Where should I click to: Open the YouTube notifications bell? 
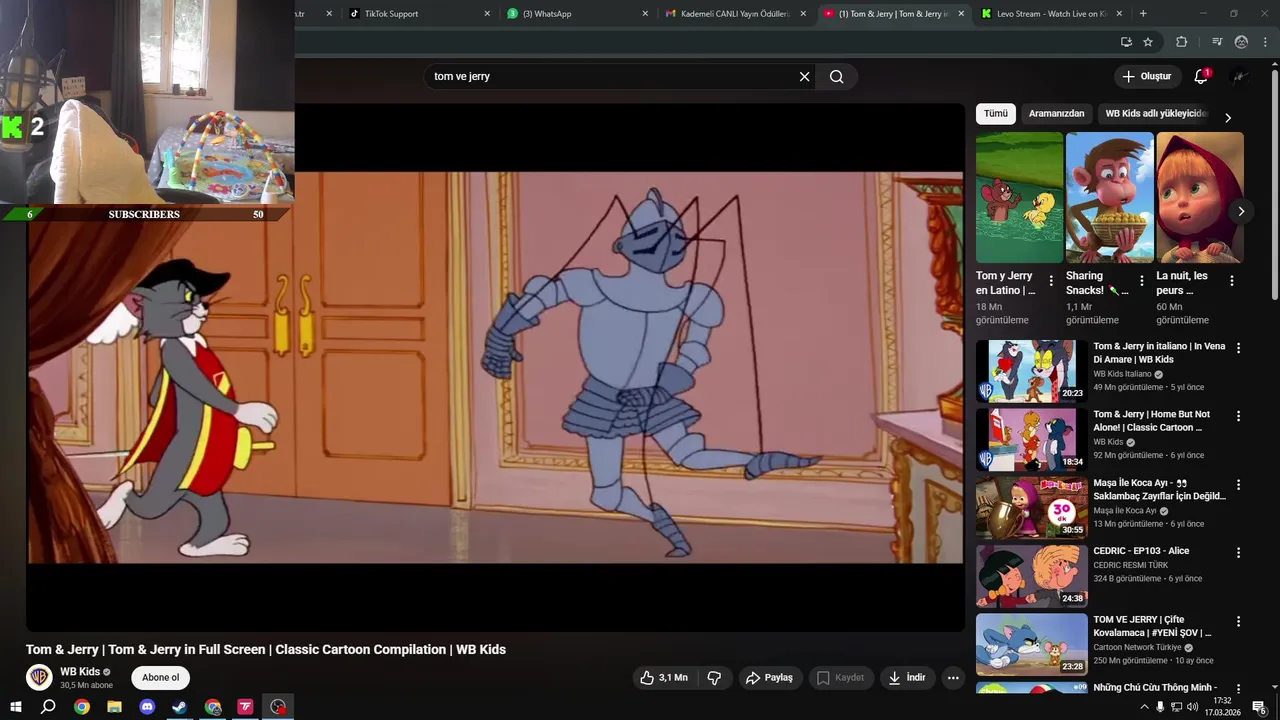[x=1201, y=77]
